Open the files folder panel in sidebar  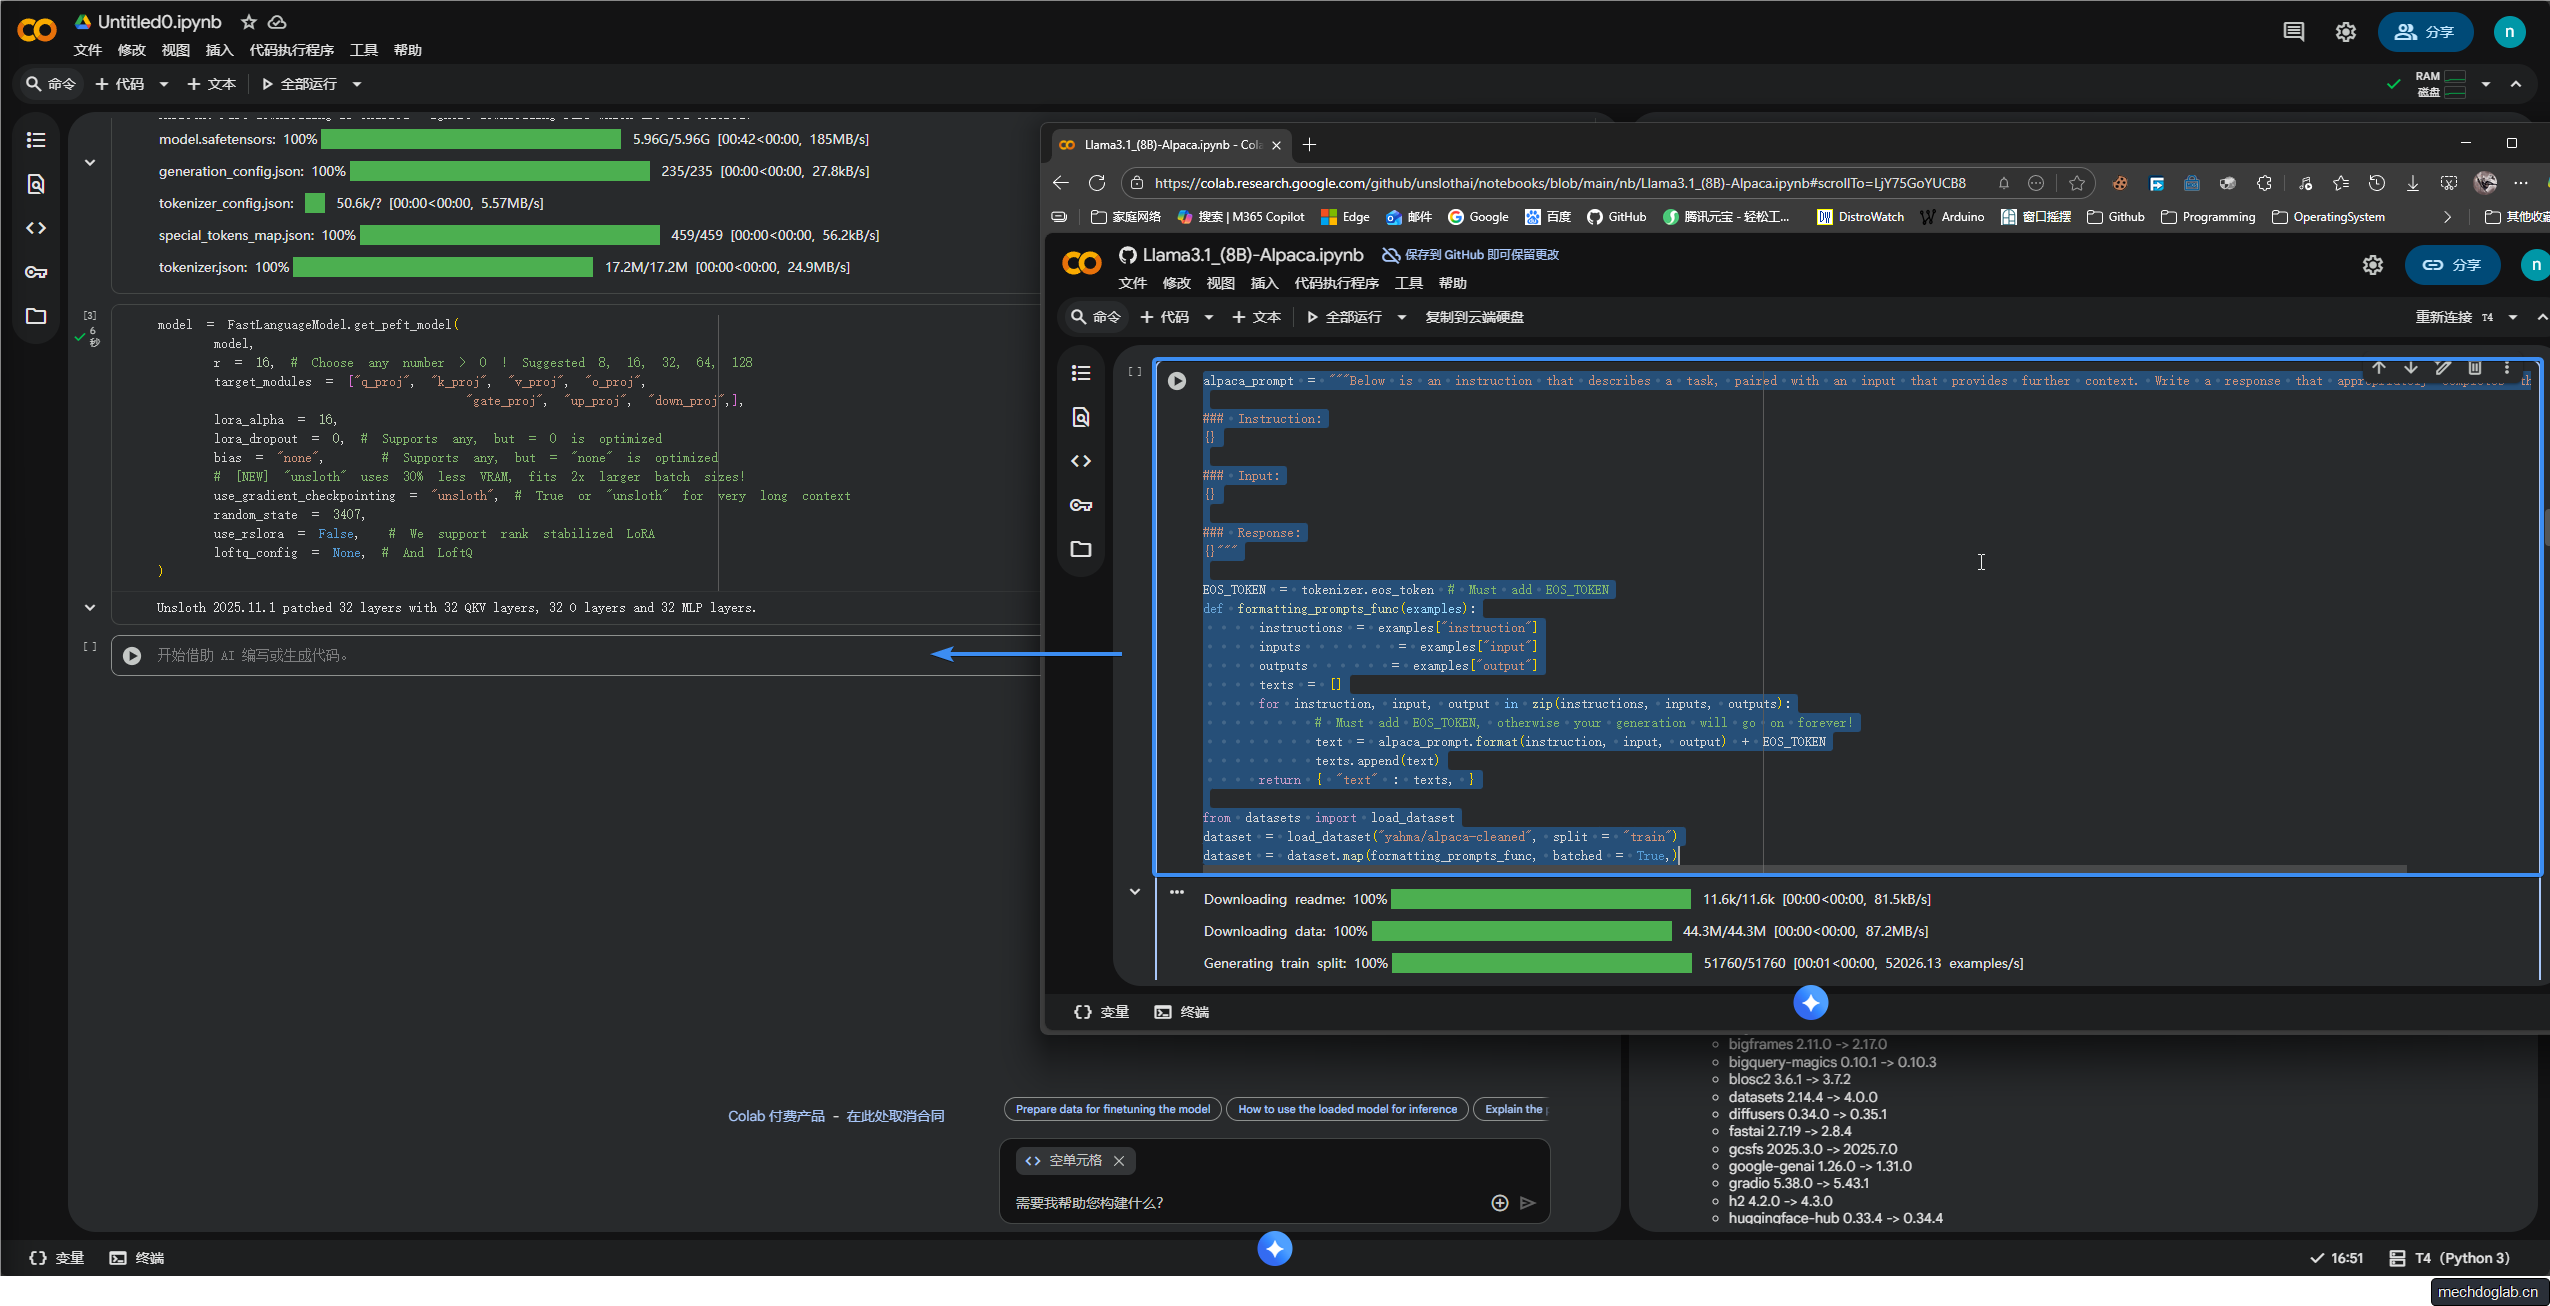(36, 316)
